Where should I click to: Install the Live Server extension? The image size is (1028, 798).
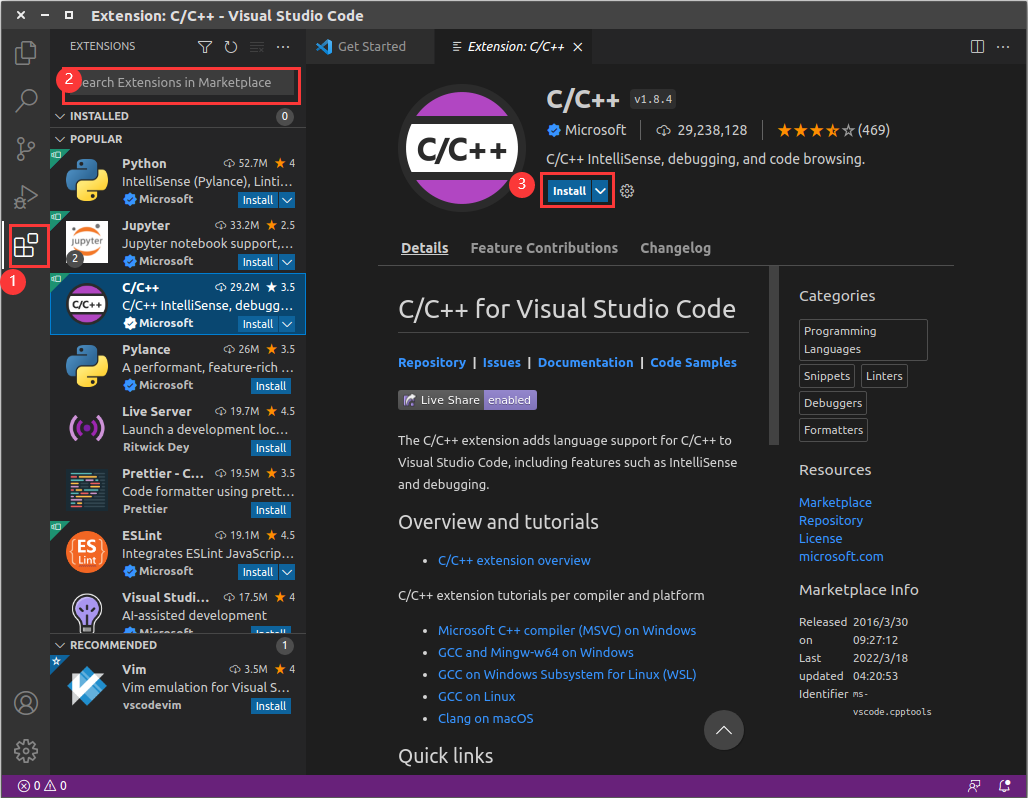coord(271,448)
